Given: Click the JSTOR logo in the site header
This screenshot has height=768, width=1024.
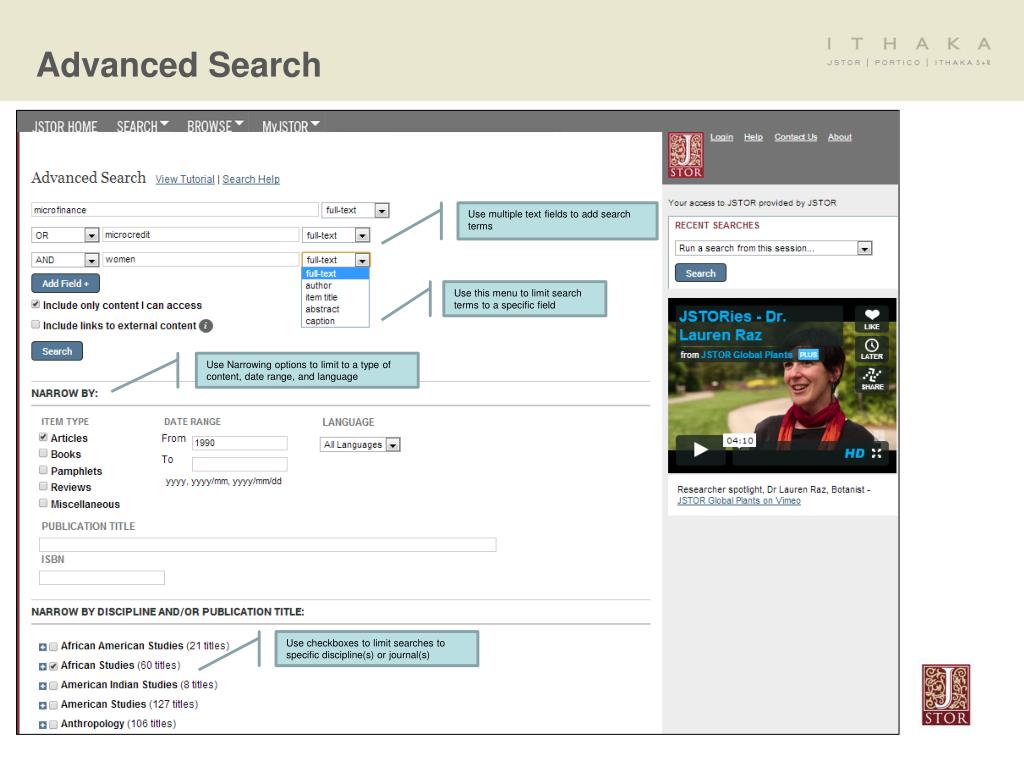Looking at the screenshot, I should [686, 155].
